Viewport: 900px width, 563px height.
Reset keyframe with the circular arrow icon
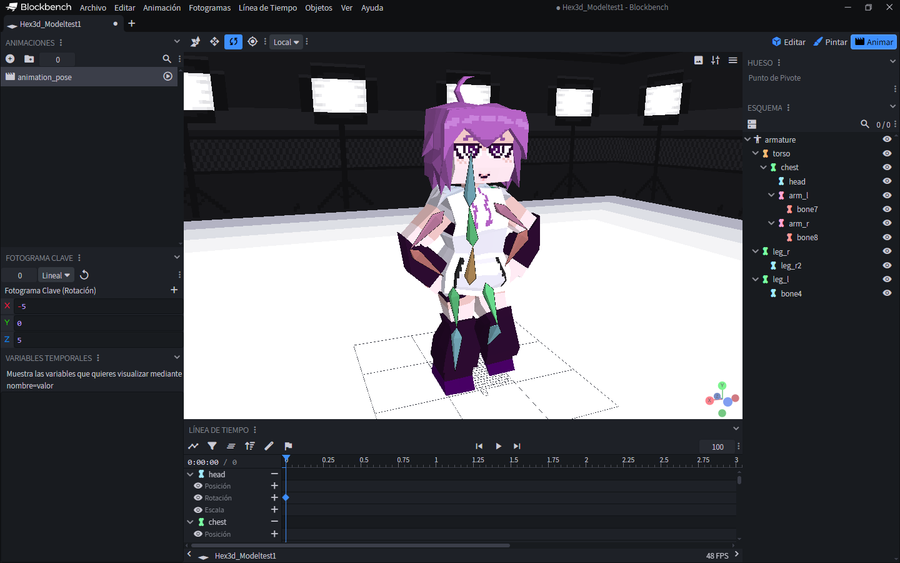84,275
